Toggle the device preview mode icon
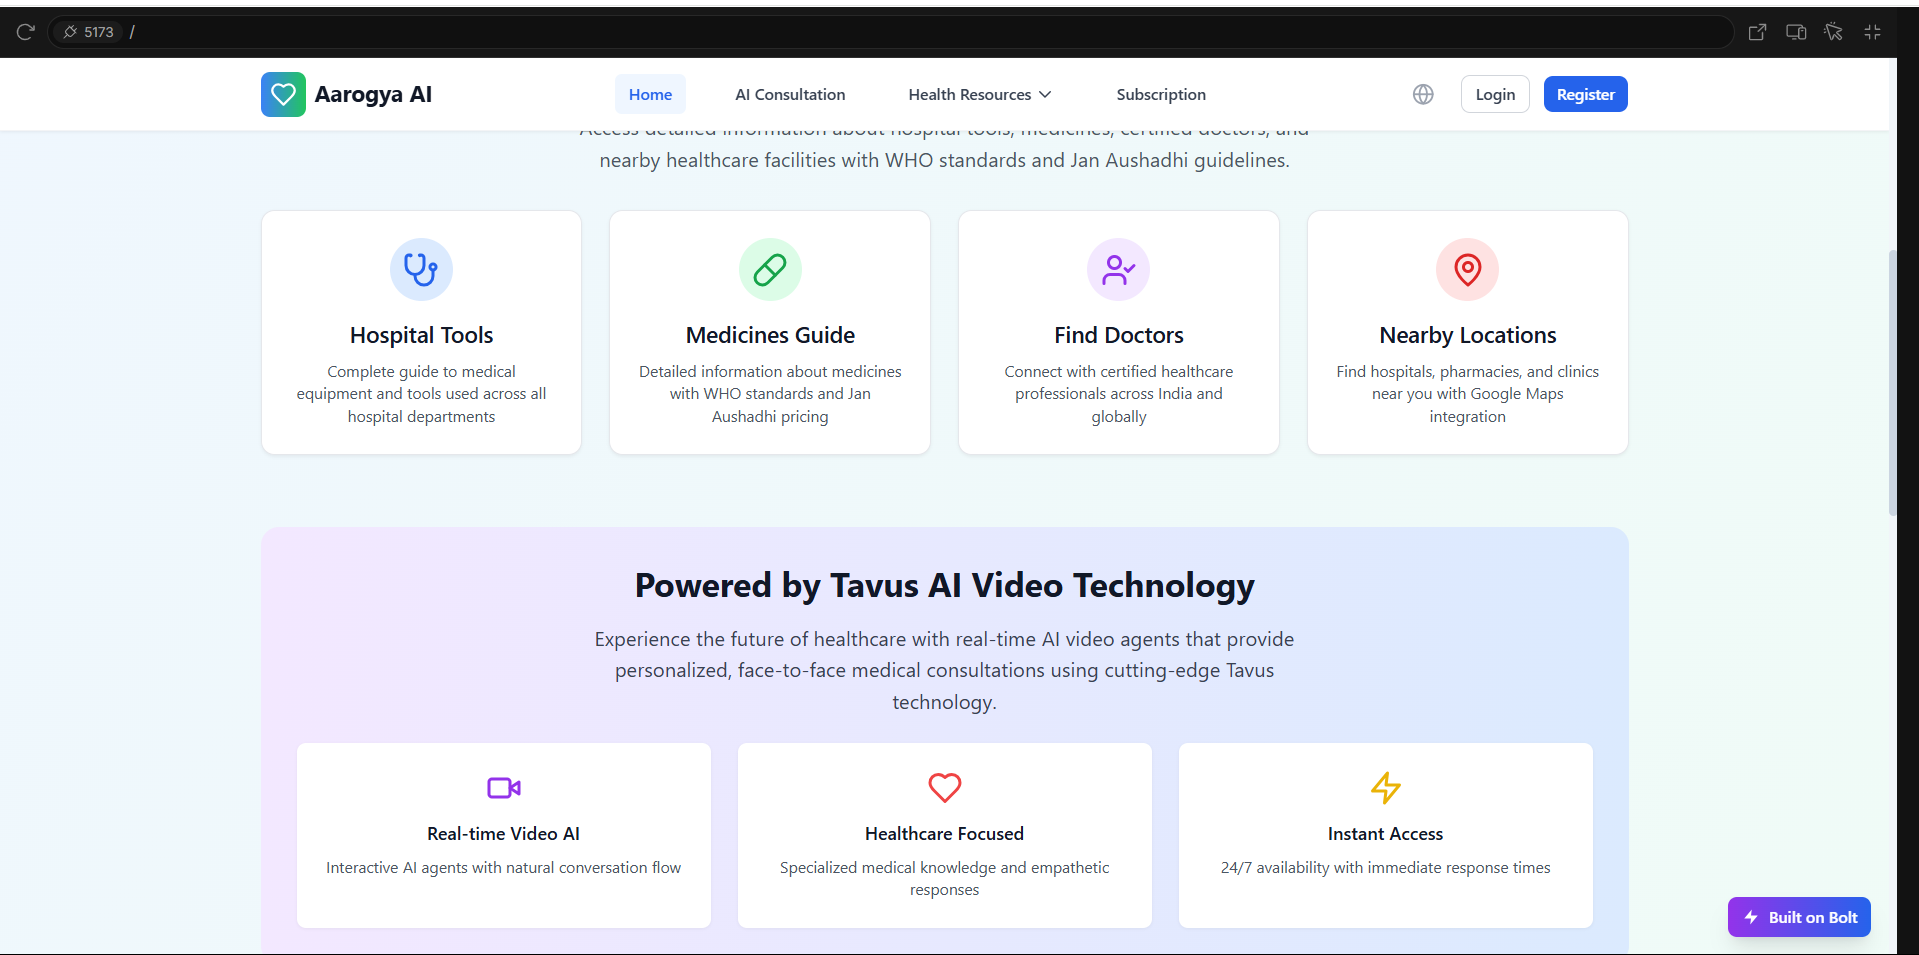This screenshot has width=1919, height=955. point(1796,32)
